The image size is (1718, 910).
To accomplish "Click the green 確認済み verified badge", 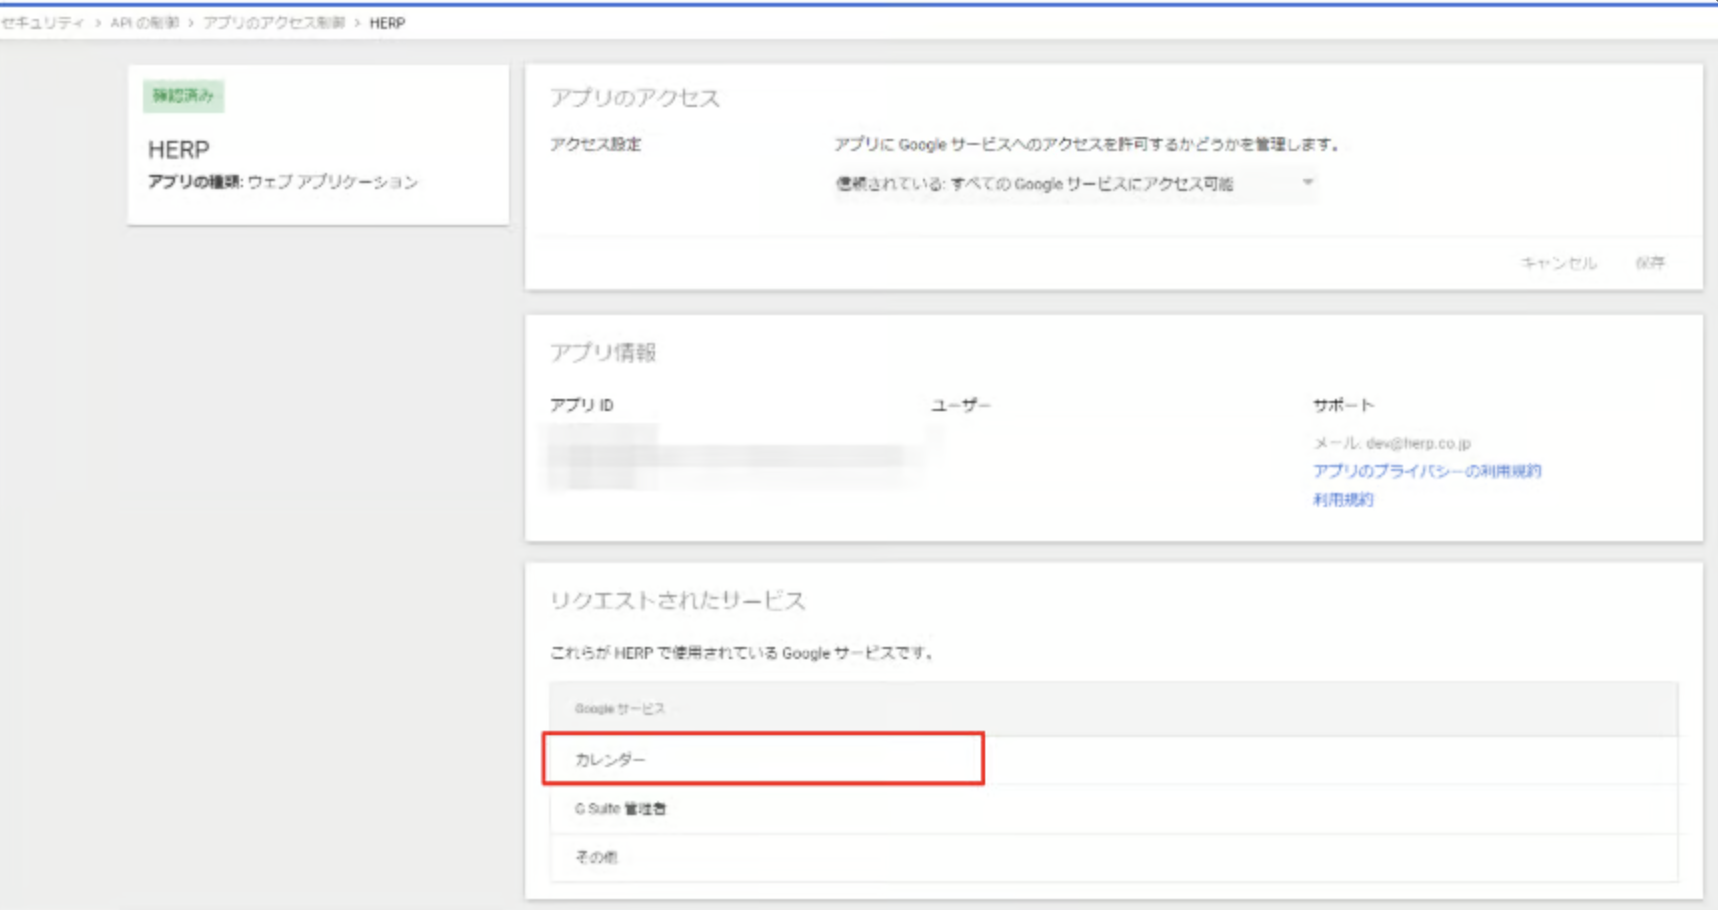I will tap(183, 96).
